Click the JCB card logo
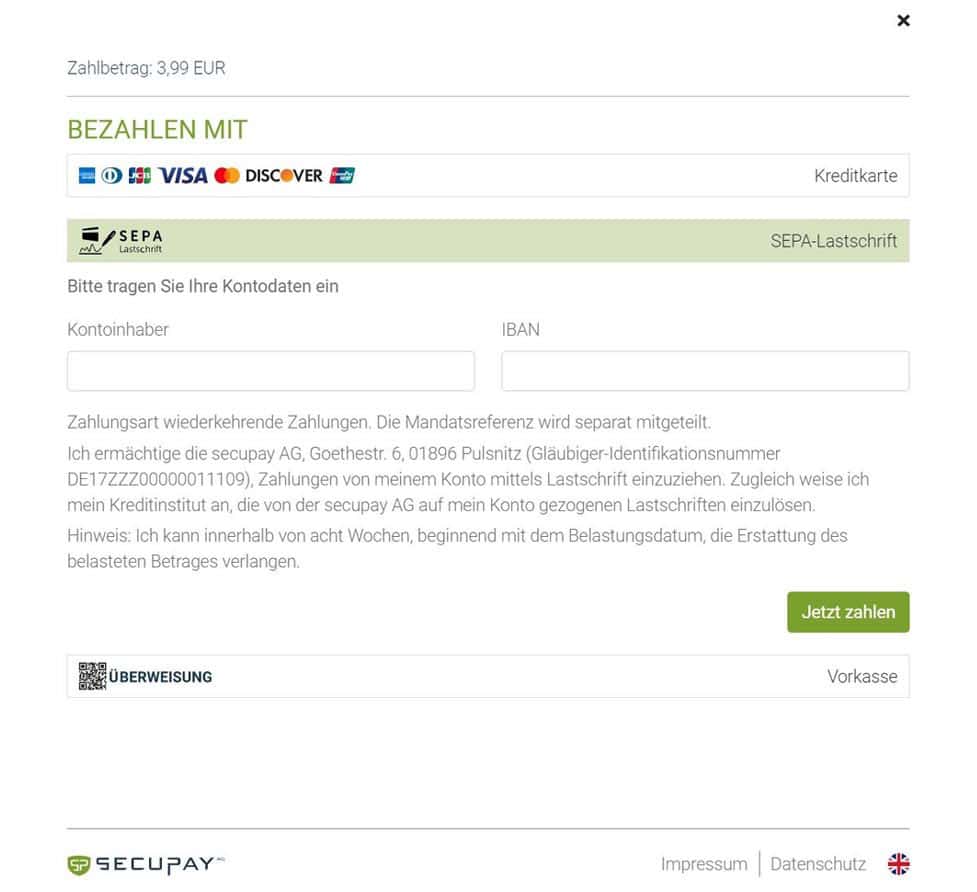Viewport: 977px width, 892px height. [x=140, y=176]
